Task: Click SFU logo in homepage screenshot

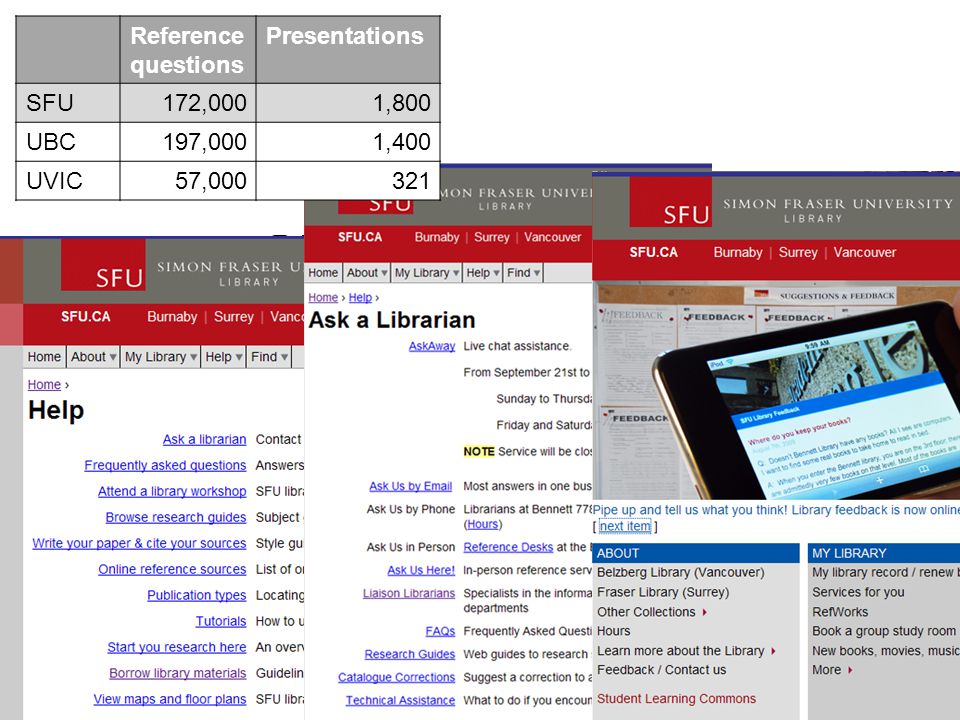Action: coord(671,201)
